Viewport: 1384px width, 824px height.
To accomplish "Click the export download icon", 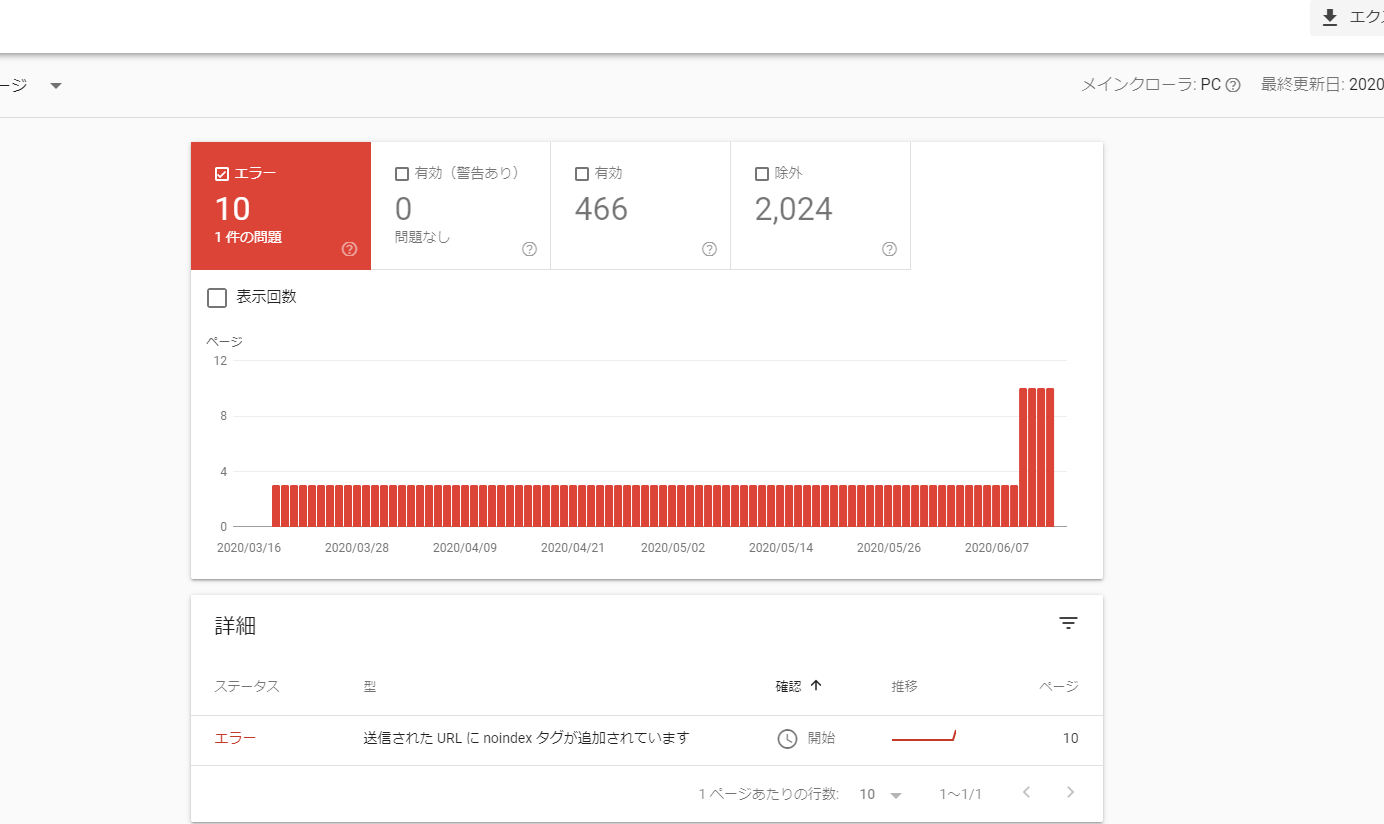I will (1329, 18).
